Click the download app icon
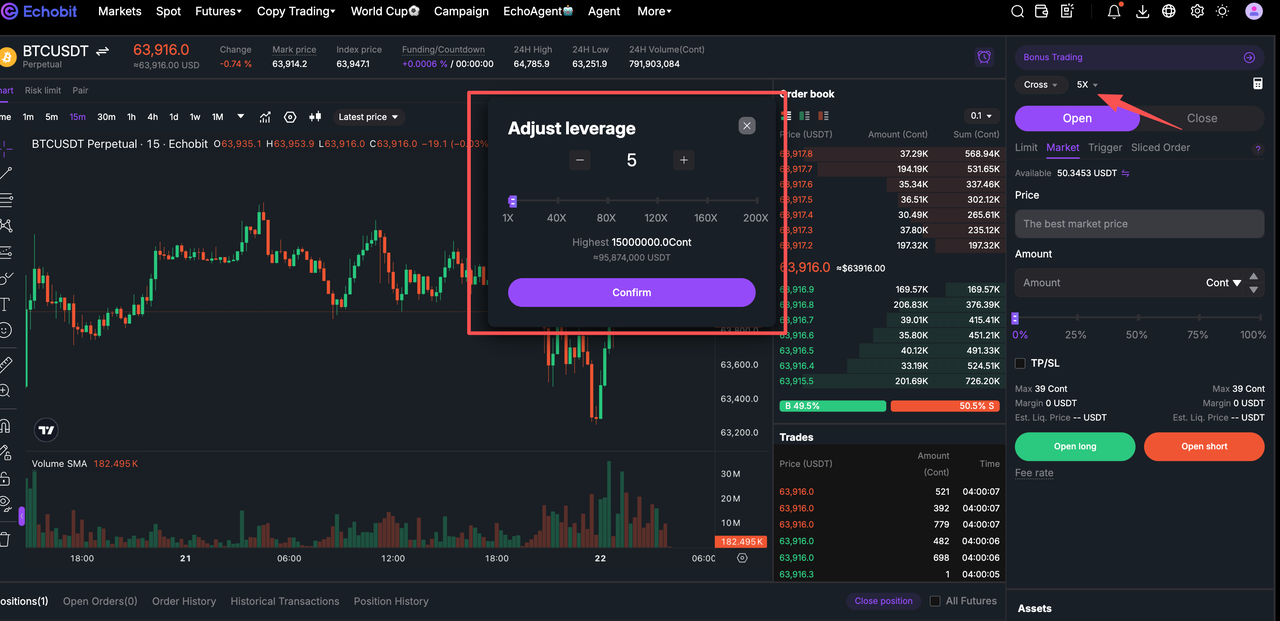The image size is (1280, 621). [x=1143, y=12]
